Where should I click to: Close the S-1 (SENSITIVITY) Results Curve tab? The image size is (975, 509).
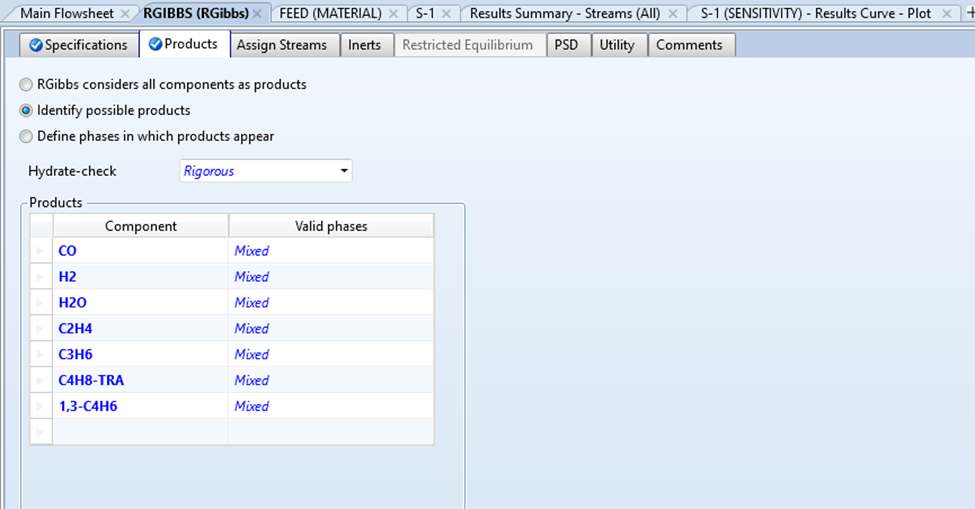[x=946, y=13]
